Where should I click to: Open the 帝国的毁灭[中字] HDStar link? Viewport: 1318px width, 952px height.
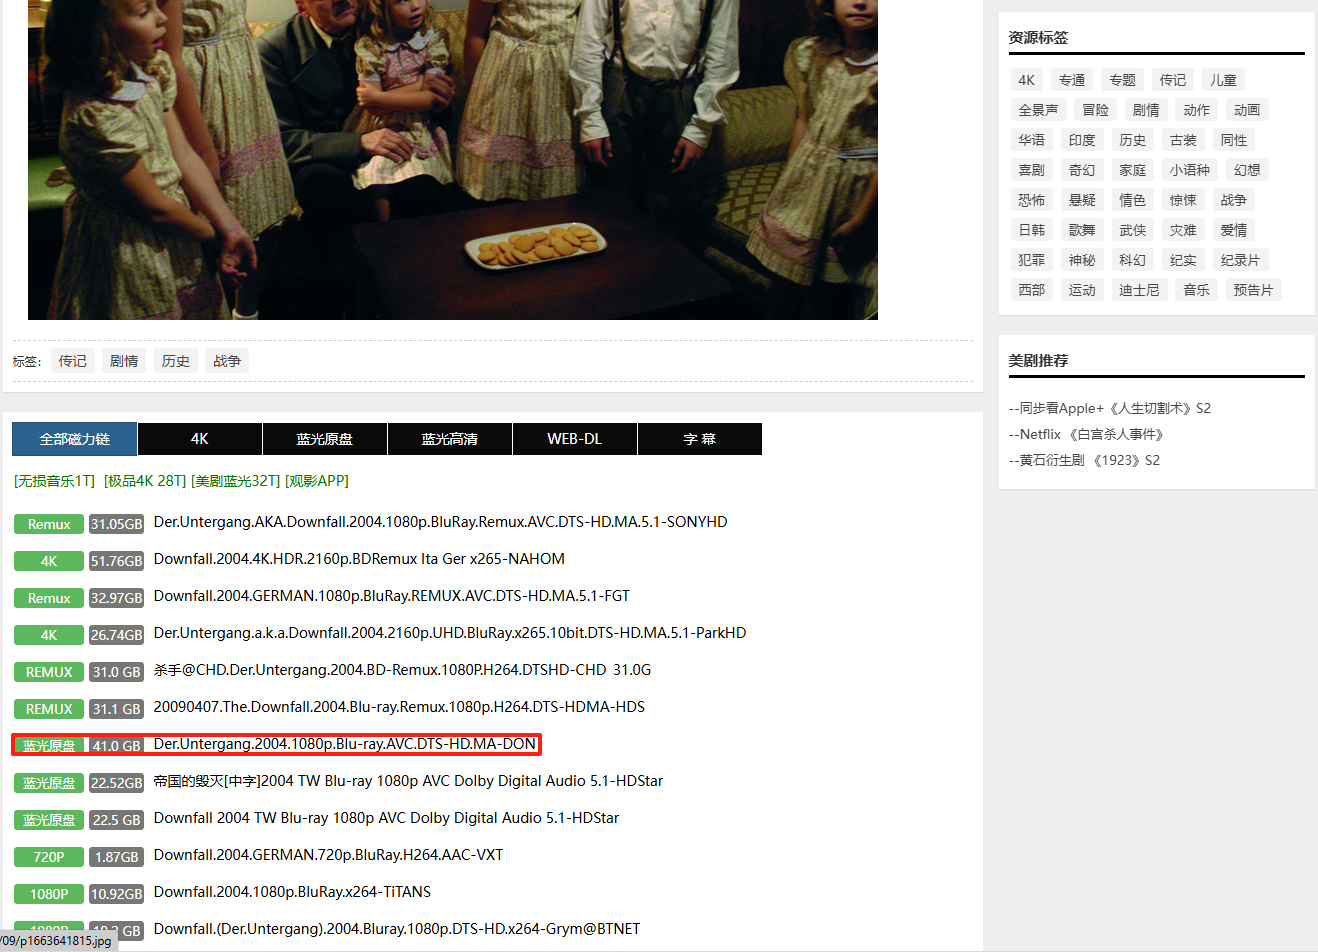tap(408, 781)
